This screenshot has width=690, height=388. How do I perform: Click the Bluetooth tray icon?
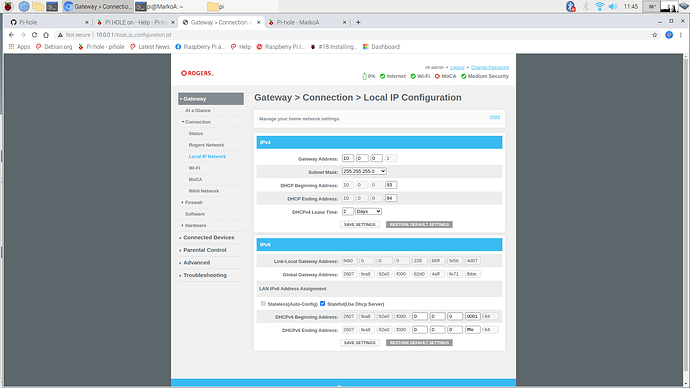[x=571, y=7]
